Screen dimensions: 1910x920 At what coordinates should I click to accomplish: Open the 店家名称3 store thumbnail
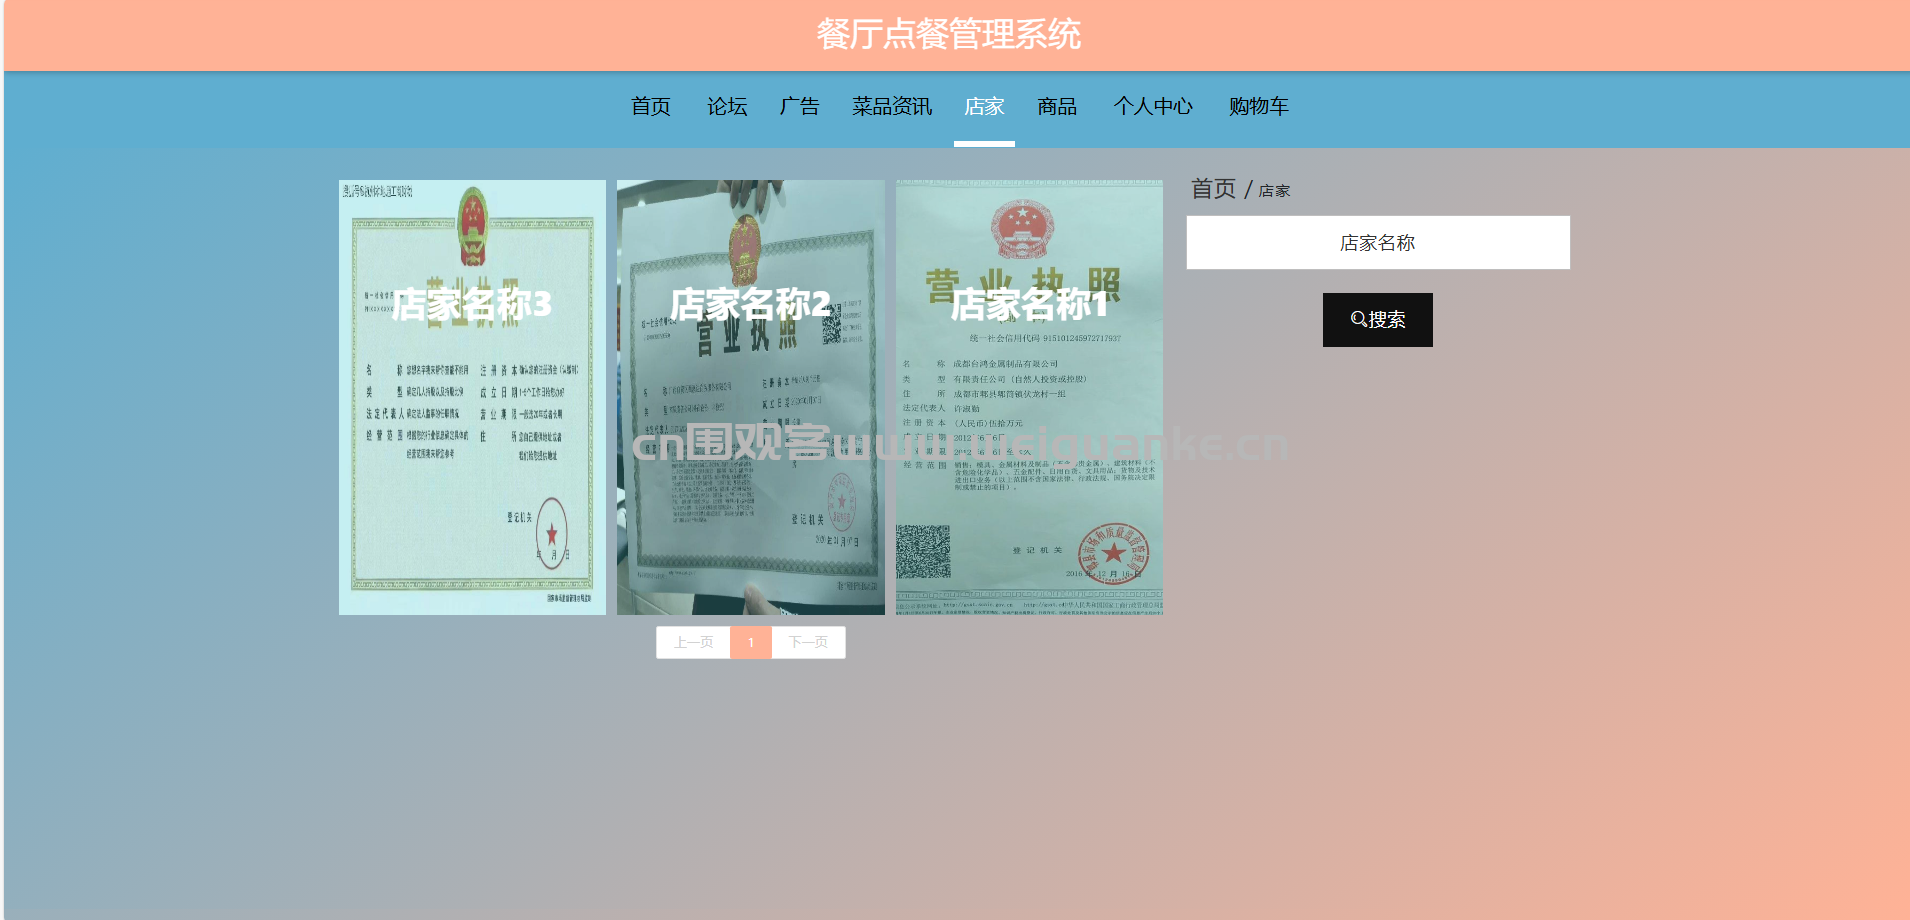click(472, 397)
